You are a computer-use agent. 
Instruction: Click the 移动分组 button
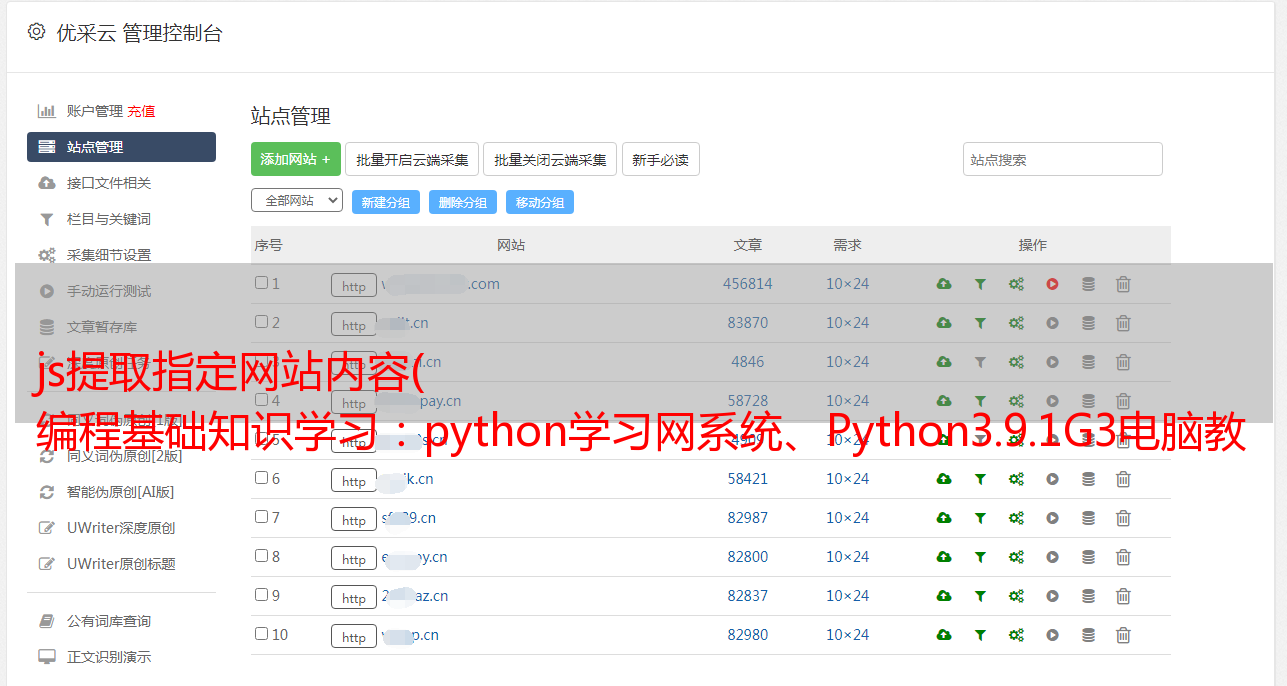click(x=540, y=202)
